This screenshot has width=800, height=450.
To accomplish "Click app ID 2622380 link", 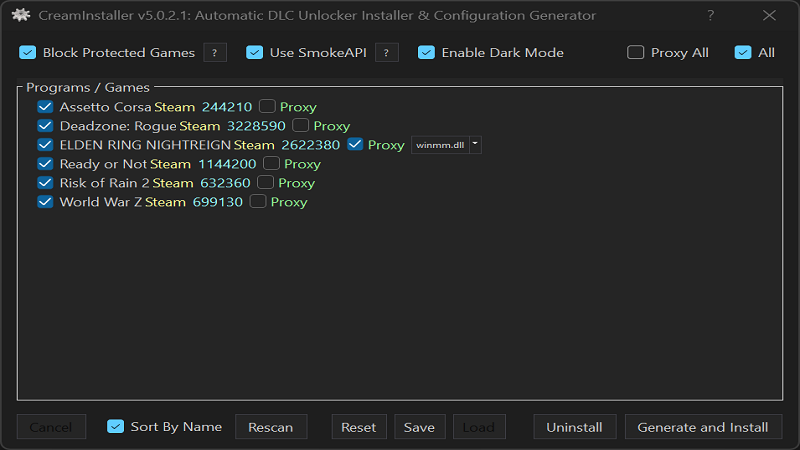I will pyautogui.click(x=311, y=145).
